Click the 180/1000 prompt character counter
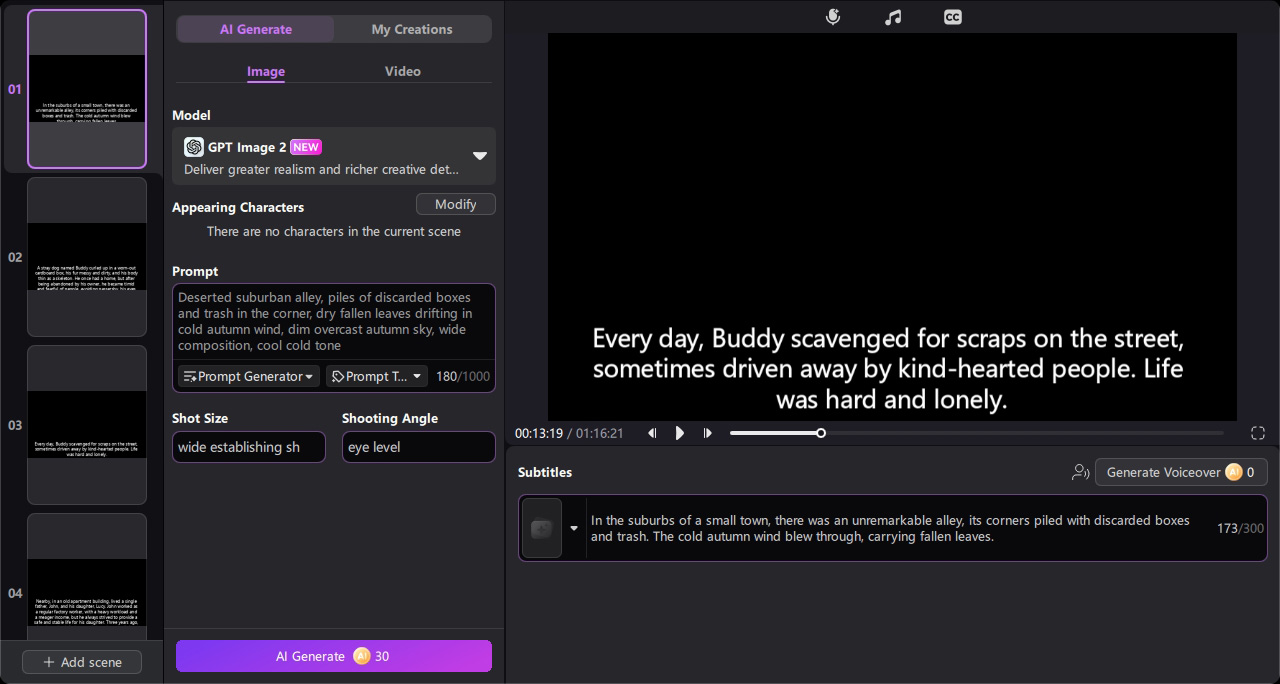The width and height of the screenshot is (1280, 684). 463,376
